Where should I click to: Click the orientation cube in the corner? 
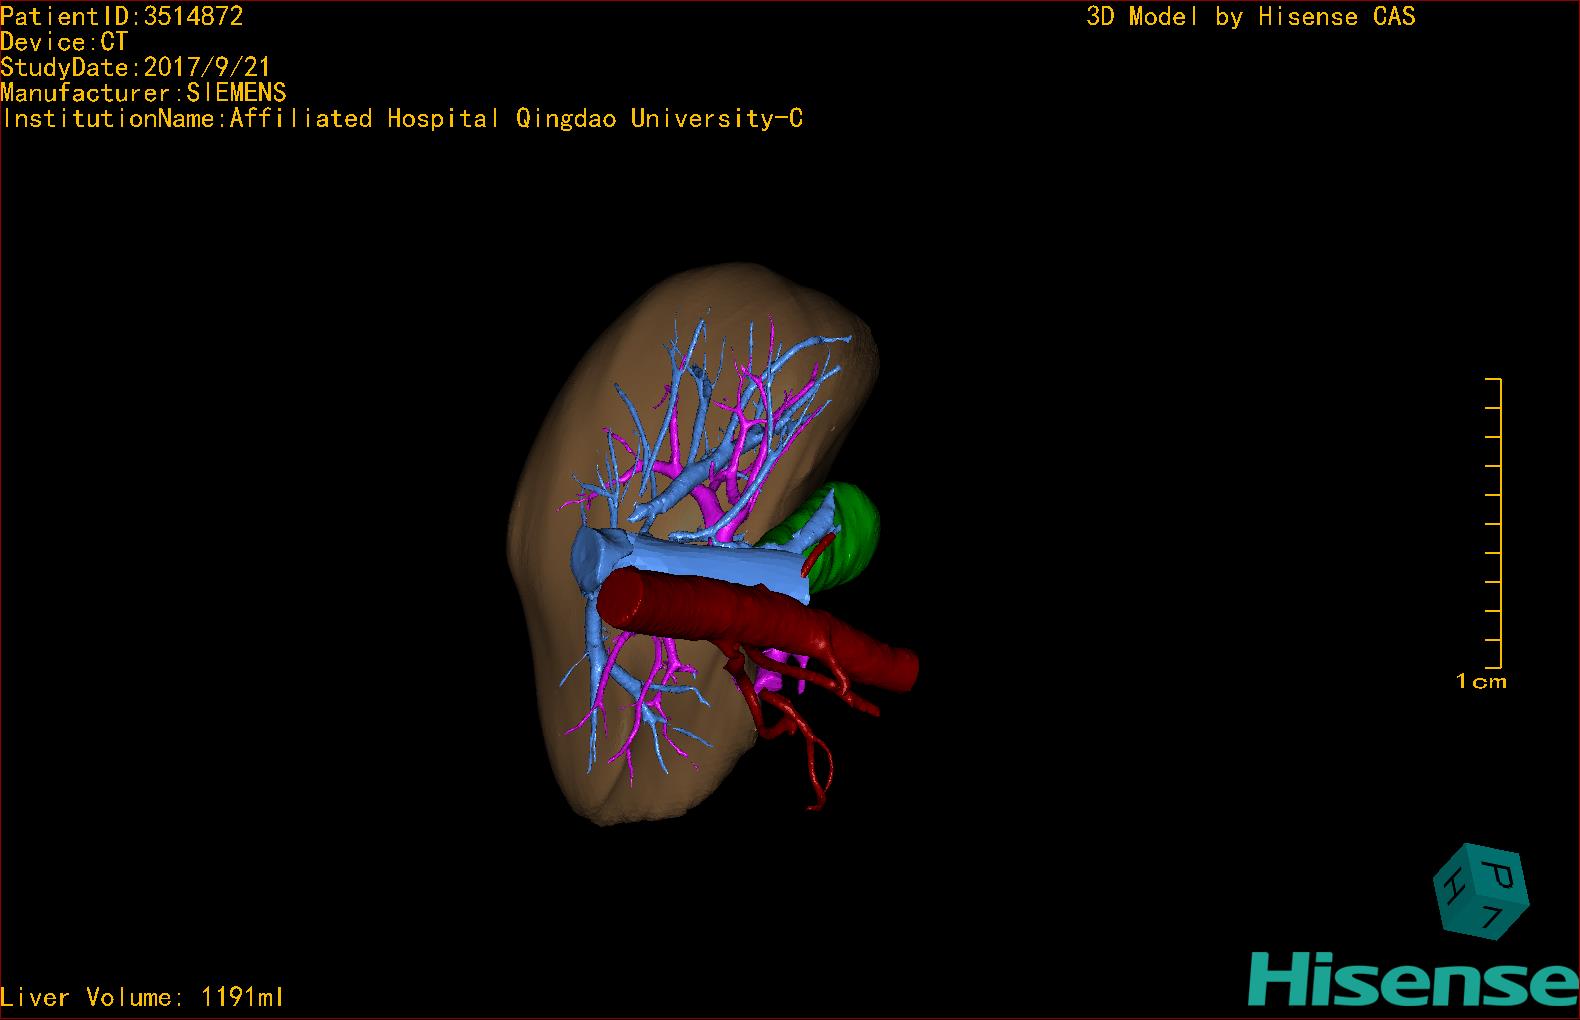click(1480, 892)
